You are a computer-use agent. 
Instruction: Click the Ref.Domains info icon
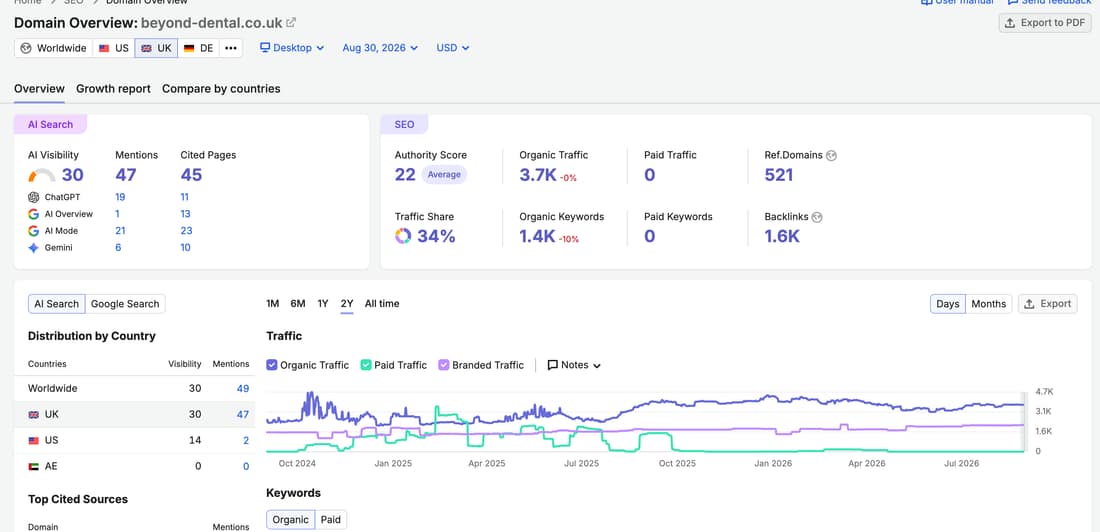(831, 155)
